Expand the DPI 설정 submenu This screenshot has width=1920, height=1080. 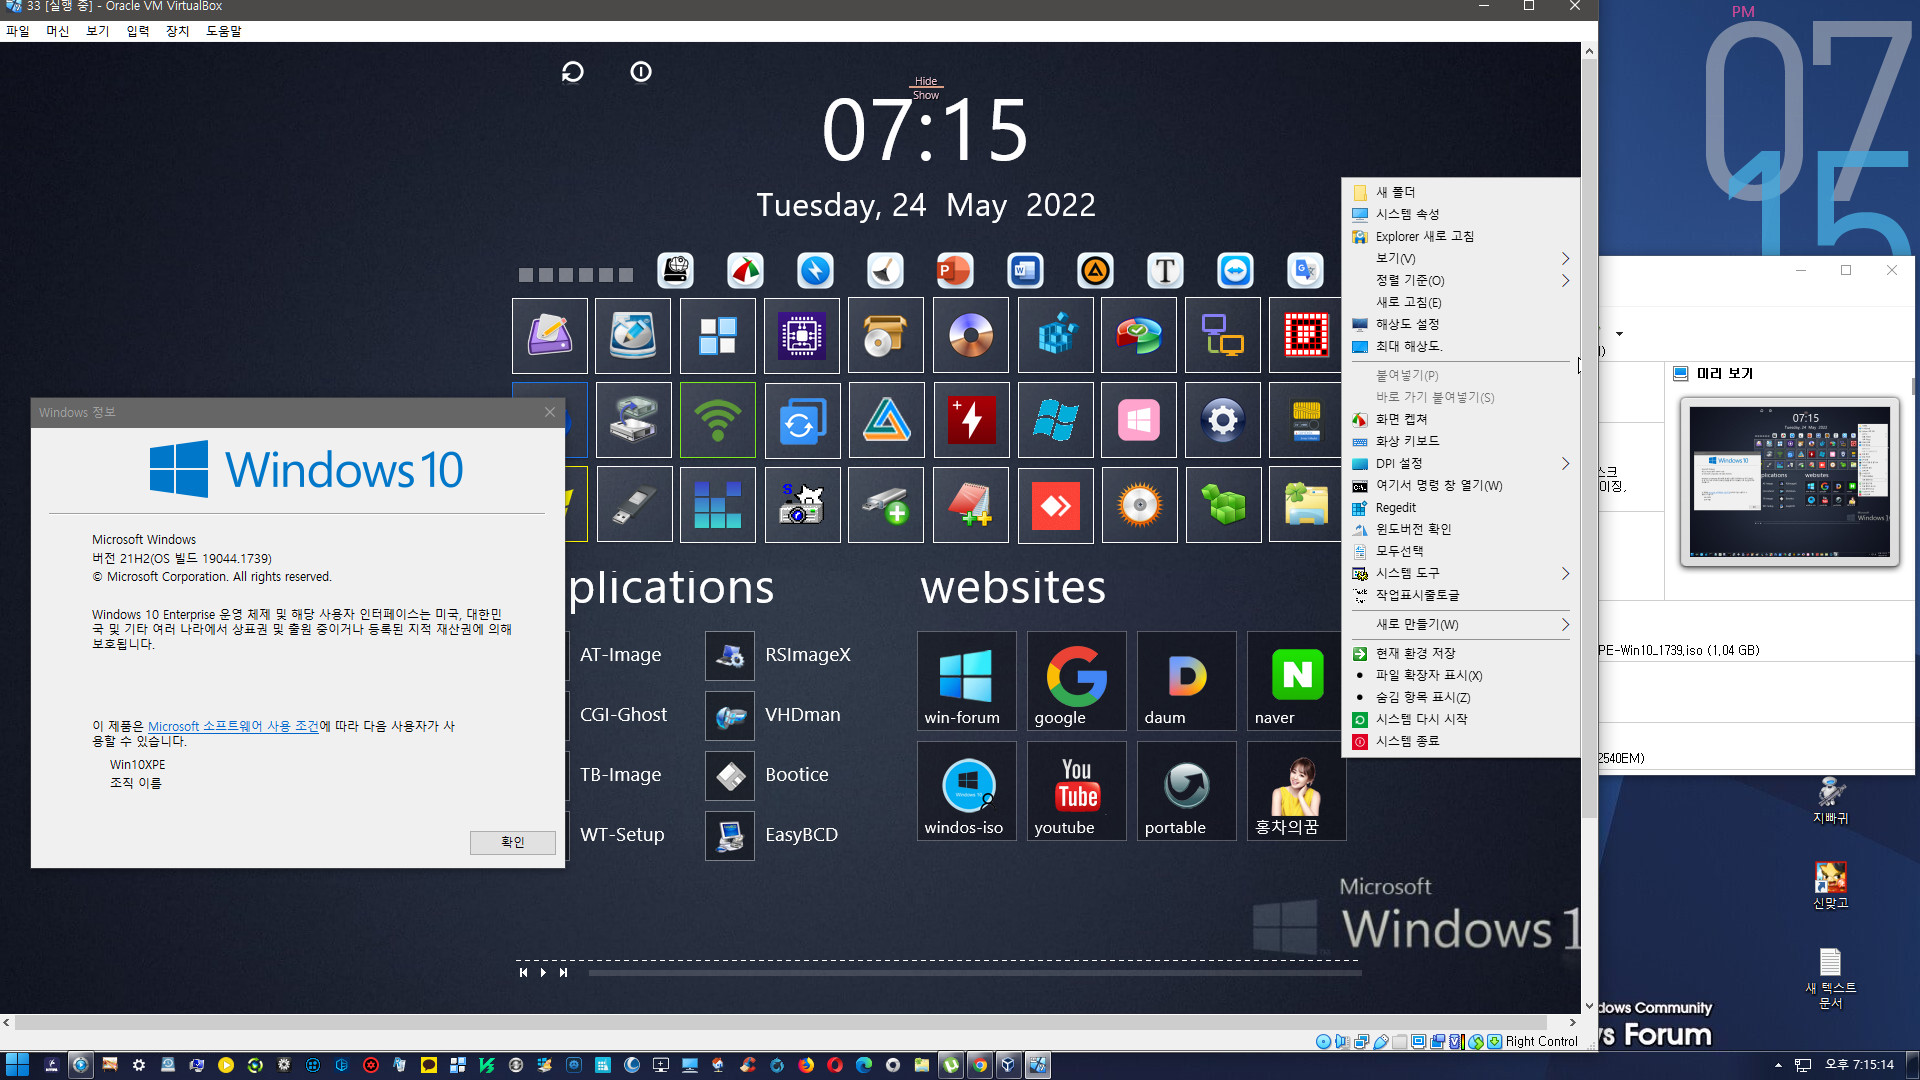click(1460, 463)
